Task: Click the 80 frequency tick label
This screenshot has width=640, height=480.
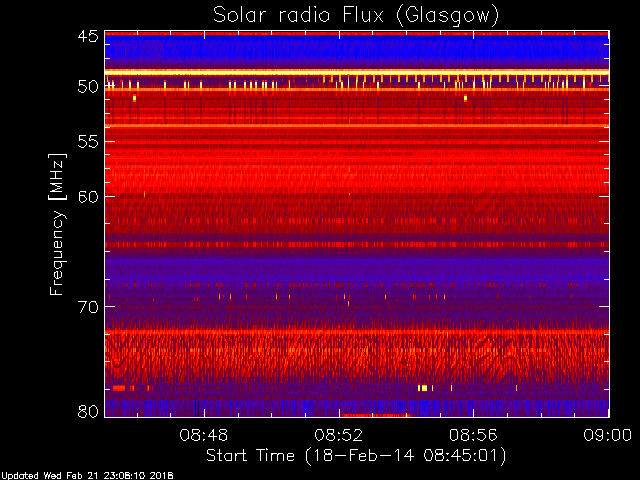Action: pos(88,411)
